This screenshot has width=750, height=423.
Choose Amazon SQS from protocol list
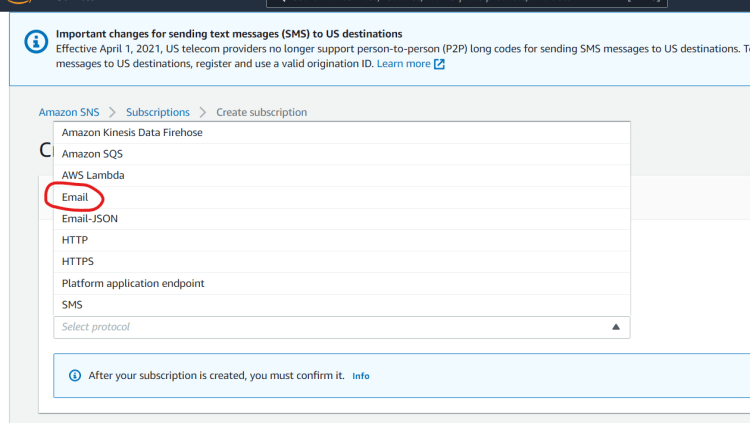click(342, 154)
